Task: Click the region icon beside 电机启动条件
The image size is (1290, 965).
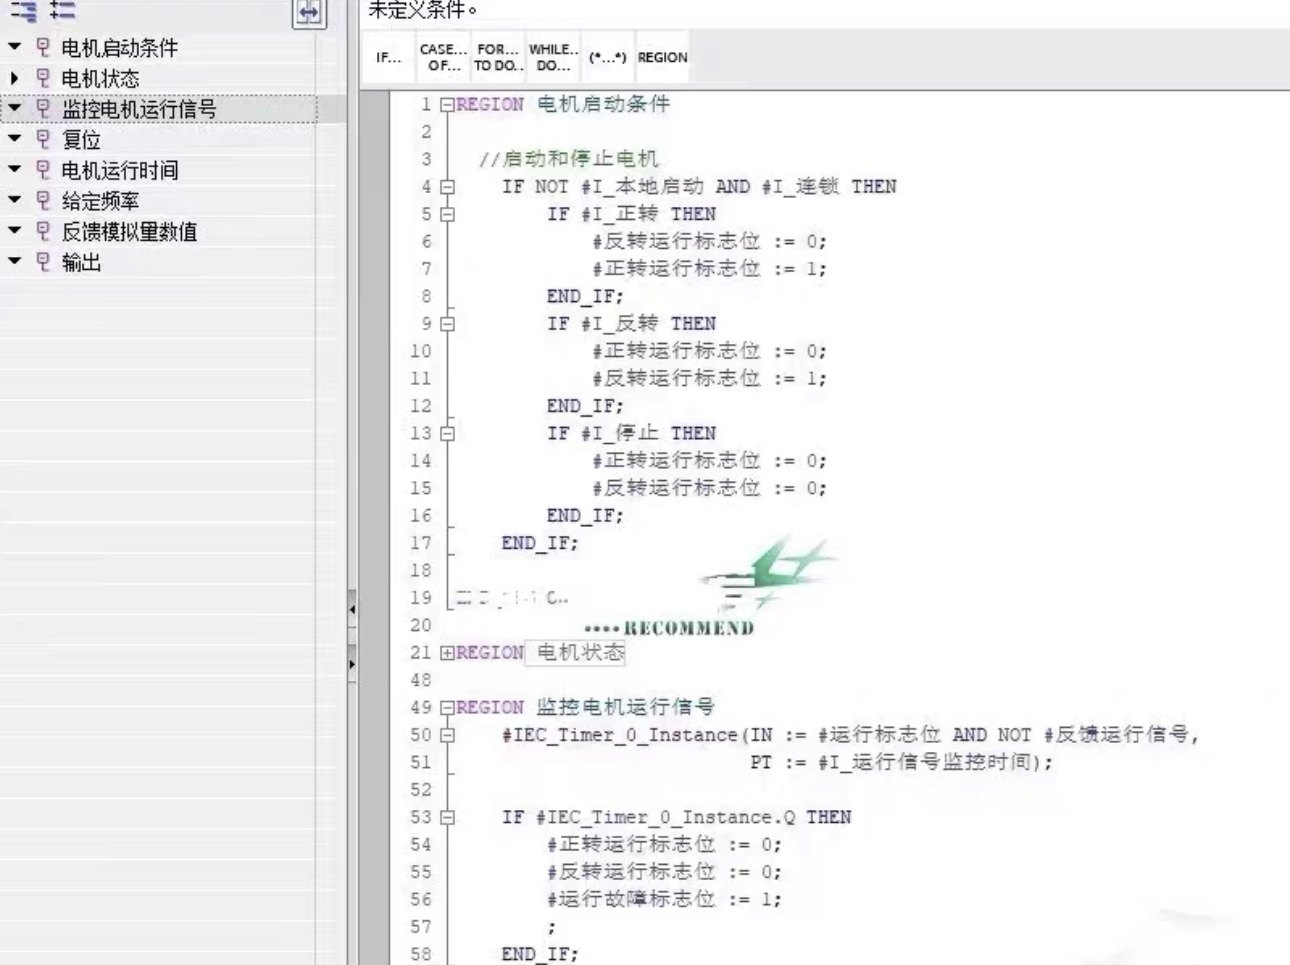Action: click(x=42, y=47)
